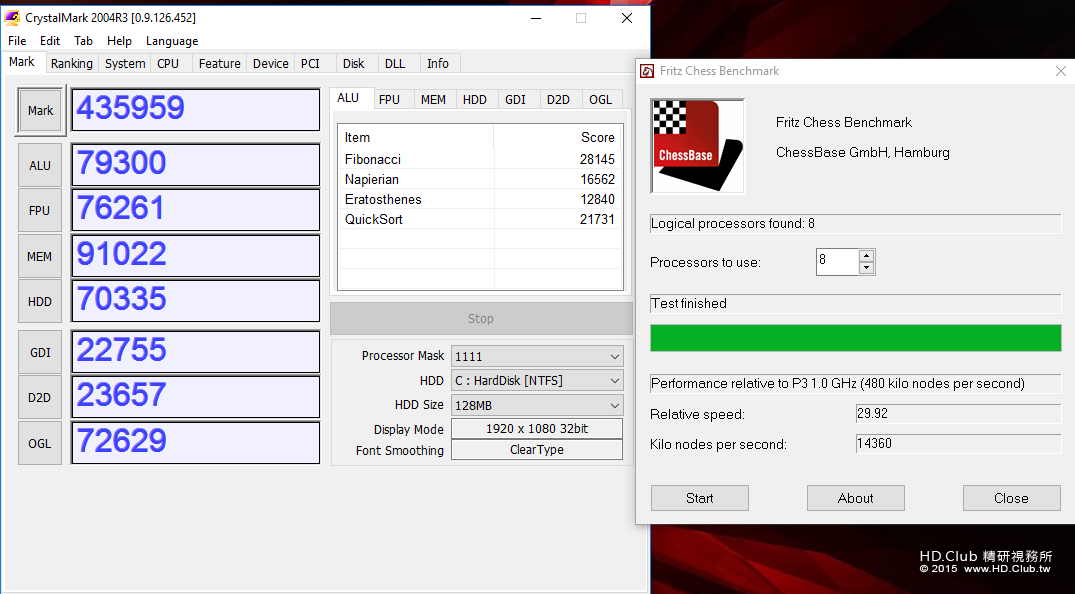Open the Help menu
This screenshot has width=1075, height=594.
119,41
